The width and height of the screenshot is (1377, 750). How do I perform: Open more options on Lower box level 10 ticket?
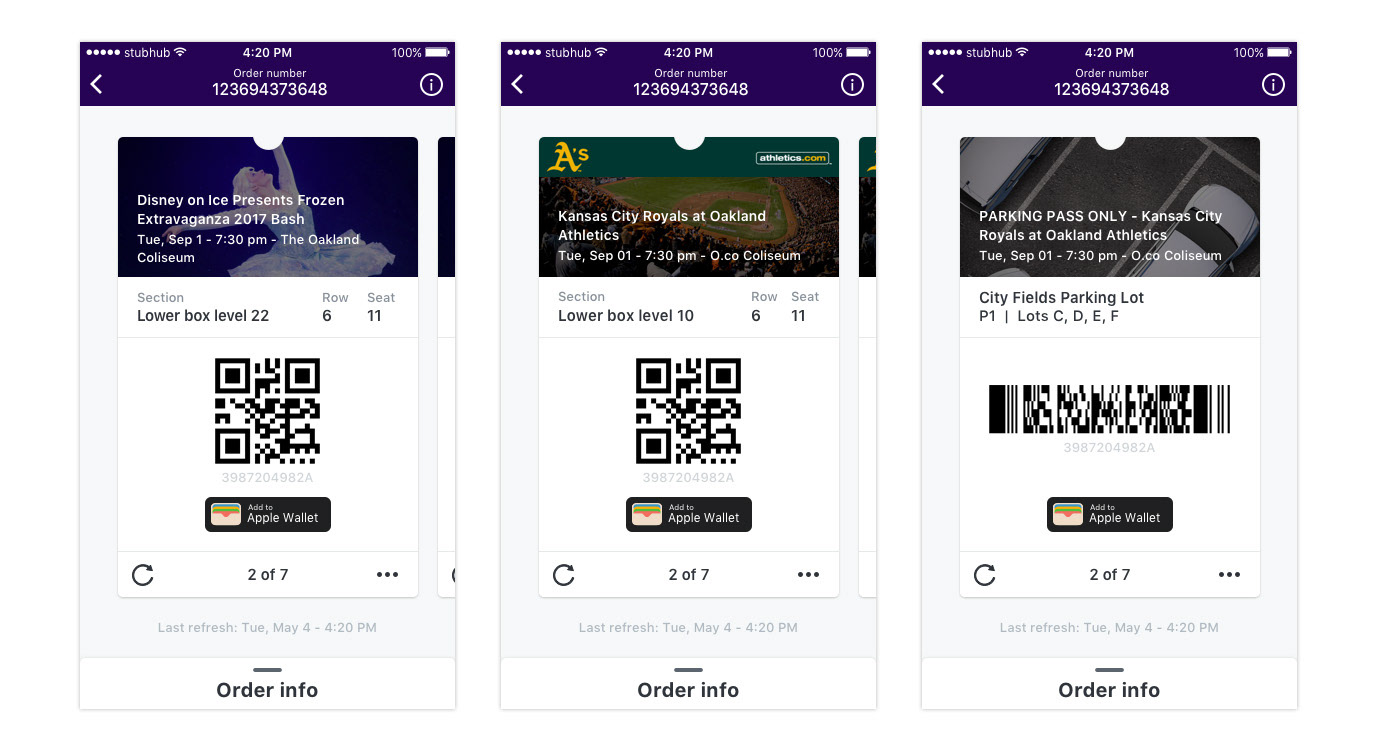(x=809, y=575)
